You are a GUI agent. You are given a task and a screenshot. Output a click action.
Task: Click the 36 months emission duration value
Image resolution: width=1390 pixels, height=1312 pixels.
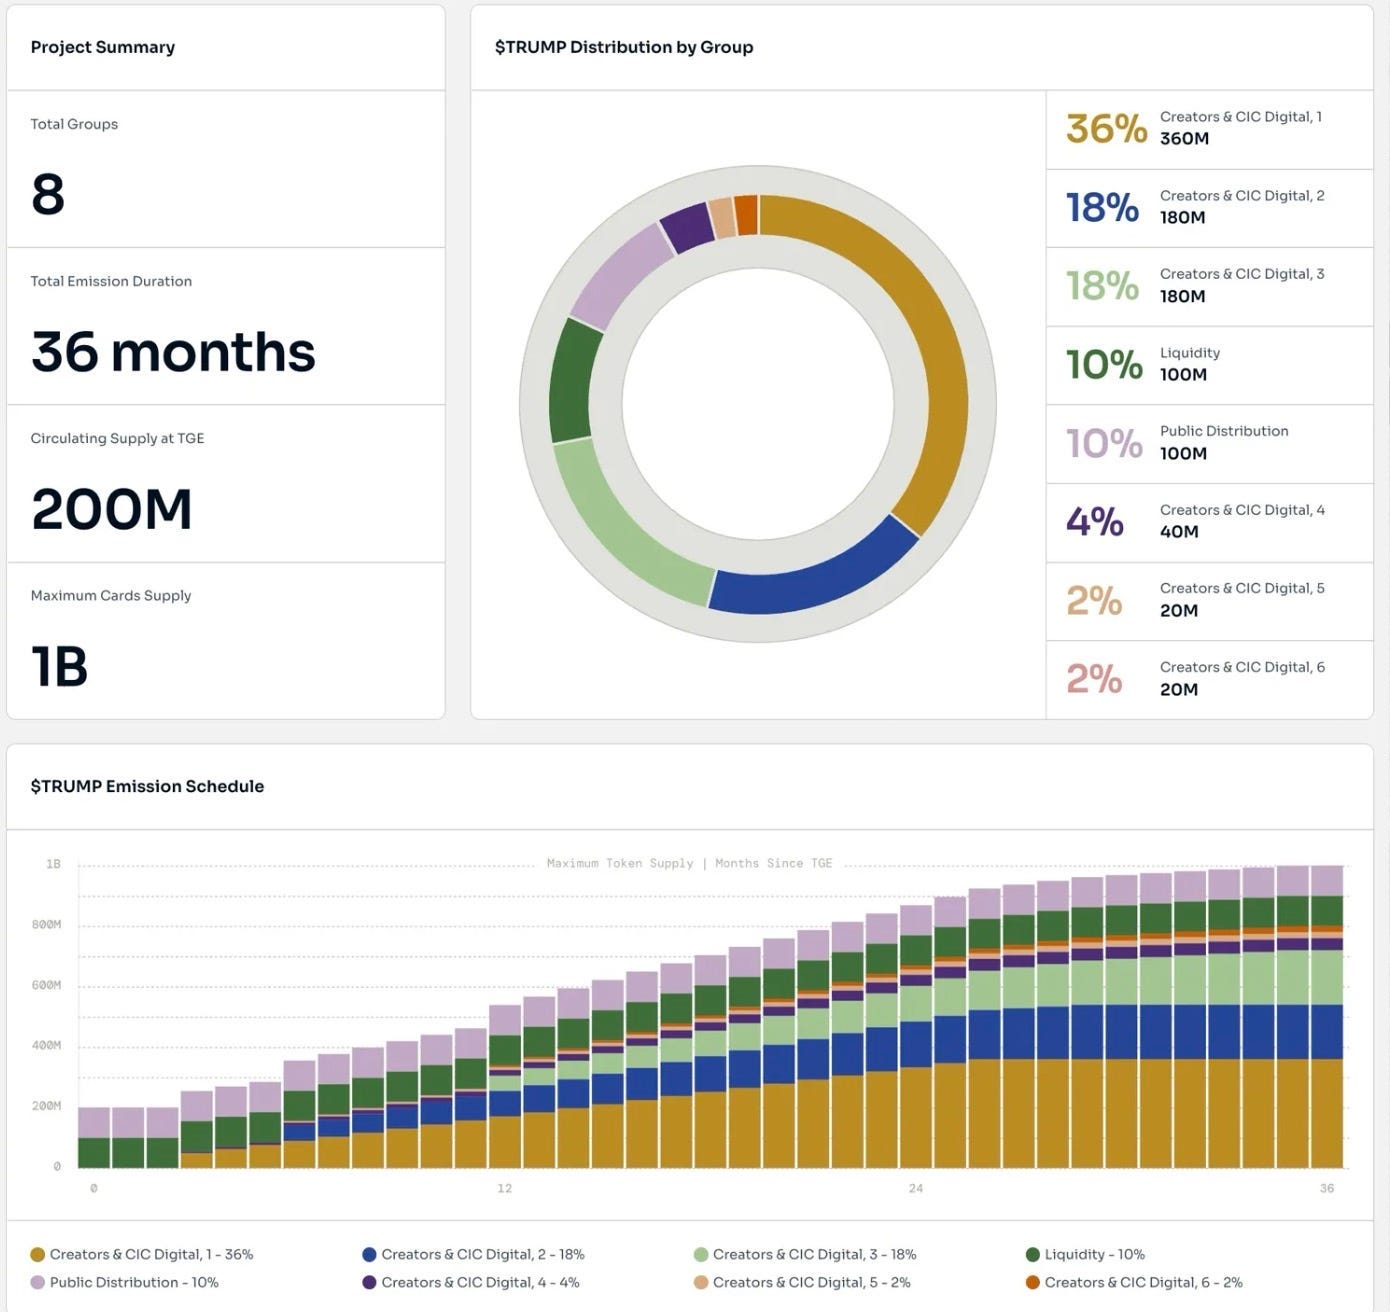[x=173, y=352]
